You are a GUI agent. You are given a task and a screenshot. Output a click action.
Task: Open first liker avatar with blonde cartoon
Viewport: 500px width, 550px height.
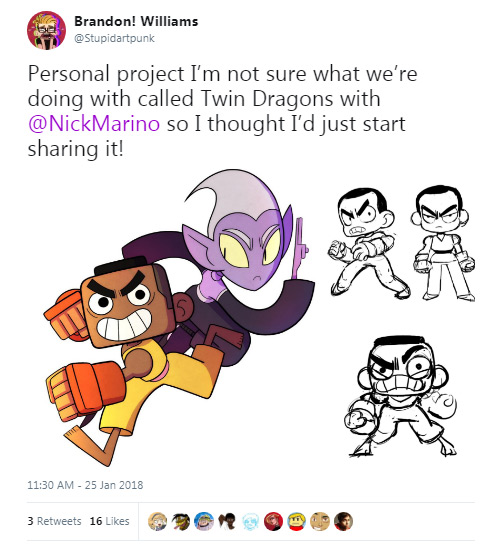click(x=158, y=521)
